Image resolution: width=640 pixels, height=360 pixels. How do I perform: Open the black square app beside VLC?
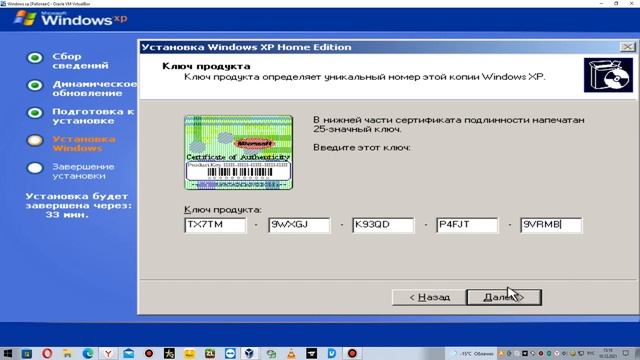click(311, 353)
